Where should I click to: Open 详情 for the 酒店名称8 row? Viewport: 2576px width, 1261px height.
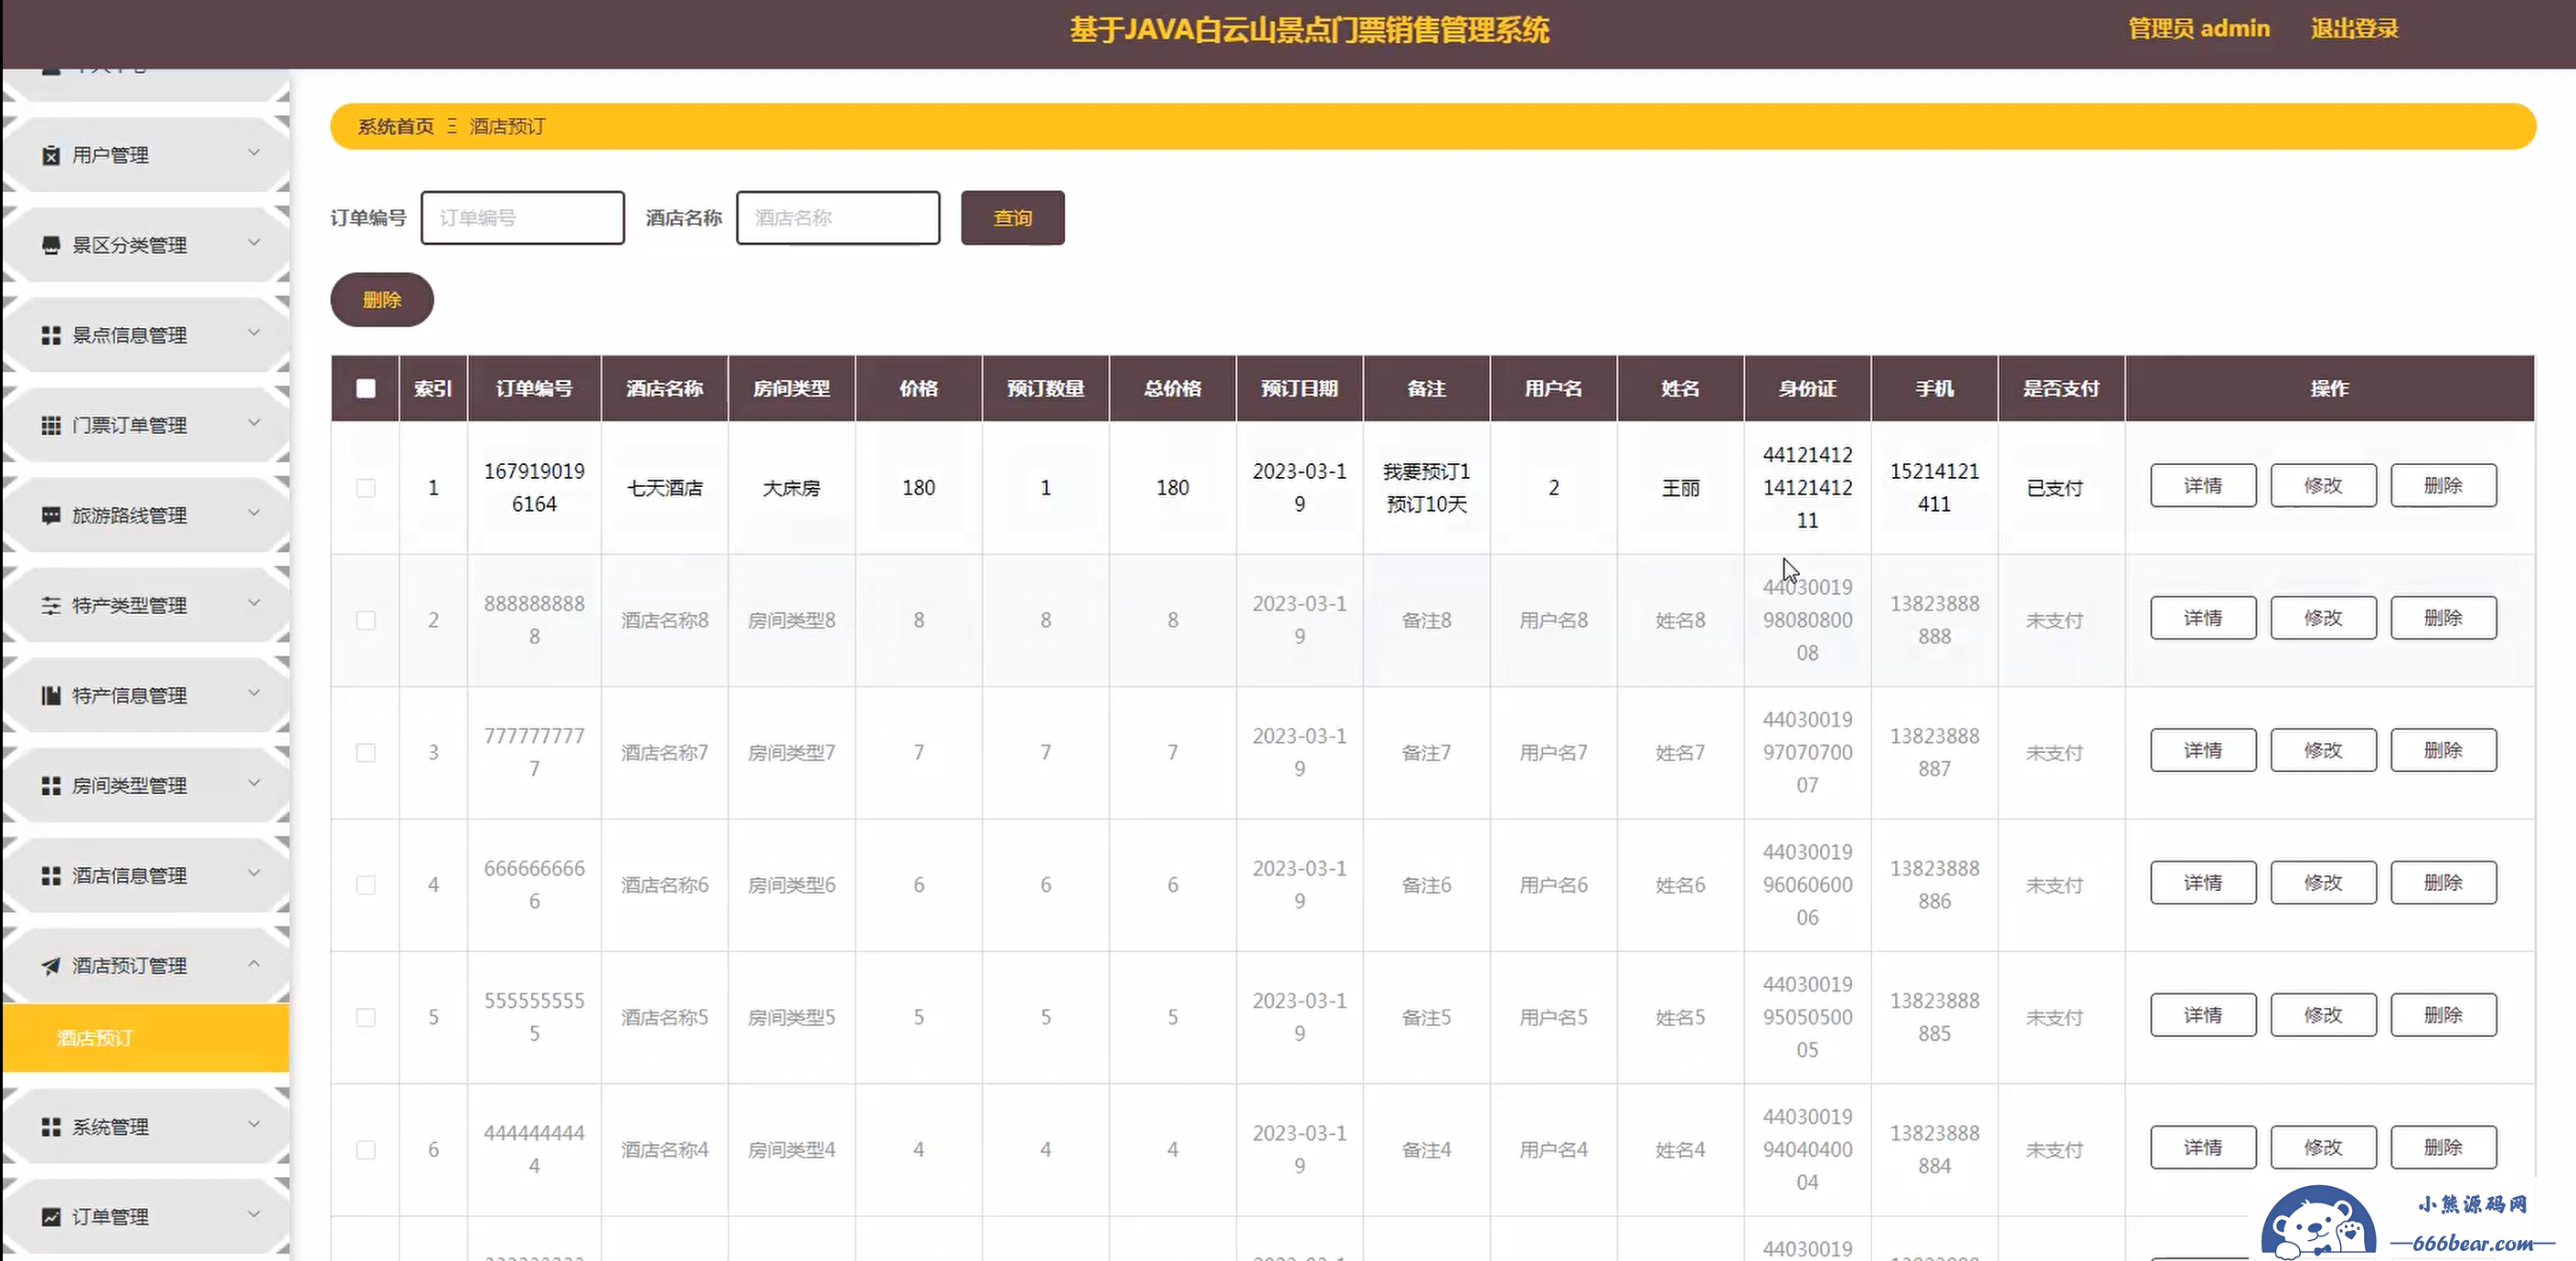(x=2203, y=618)
